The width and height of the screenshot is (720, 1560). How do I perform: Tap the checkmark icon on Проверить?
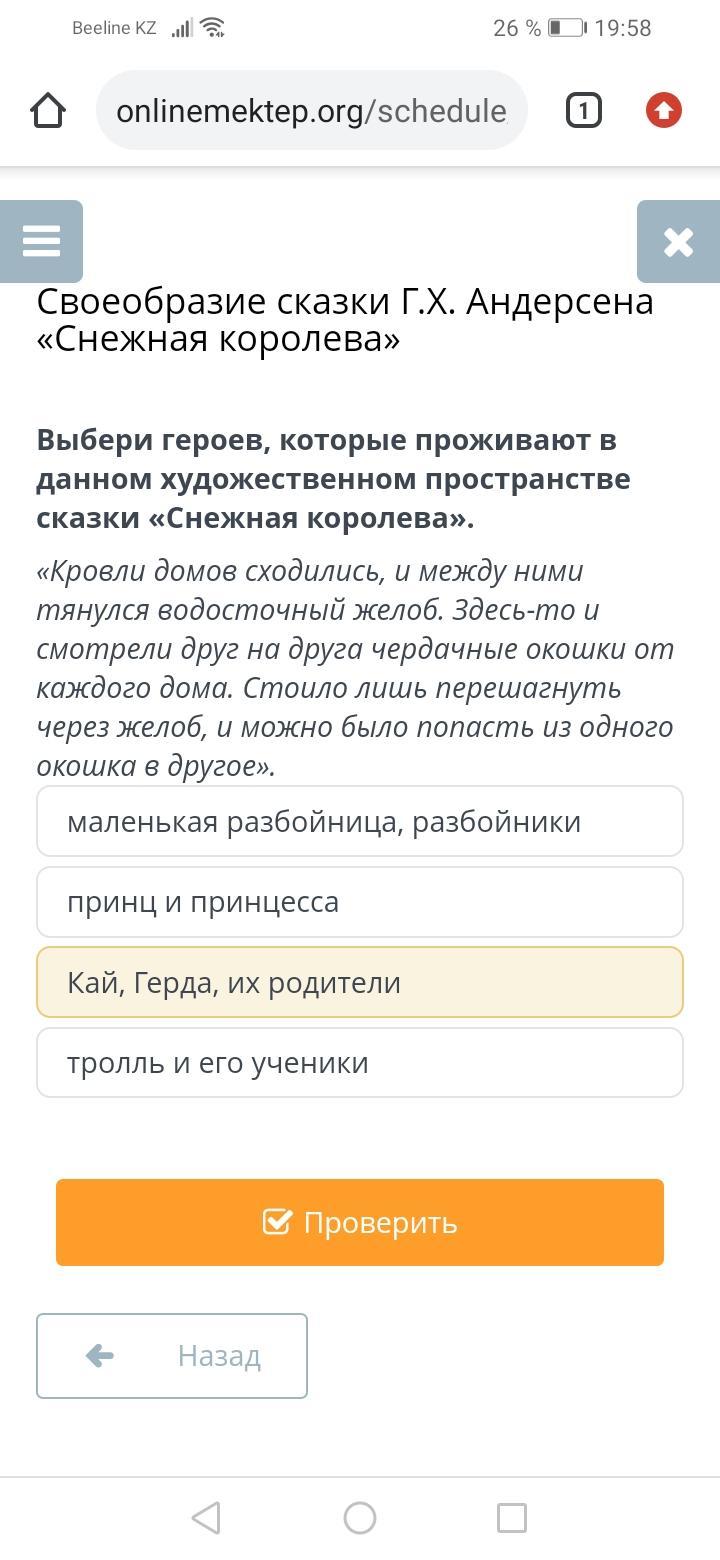[277, 1222]
